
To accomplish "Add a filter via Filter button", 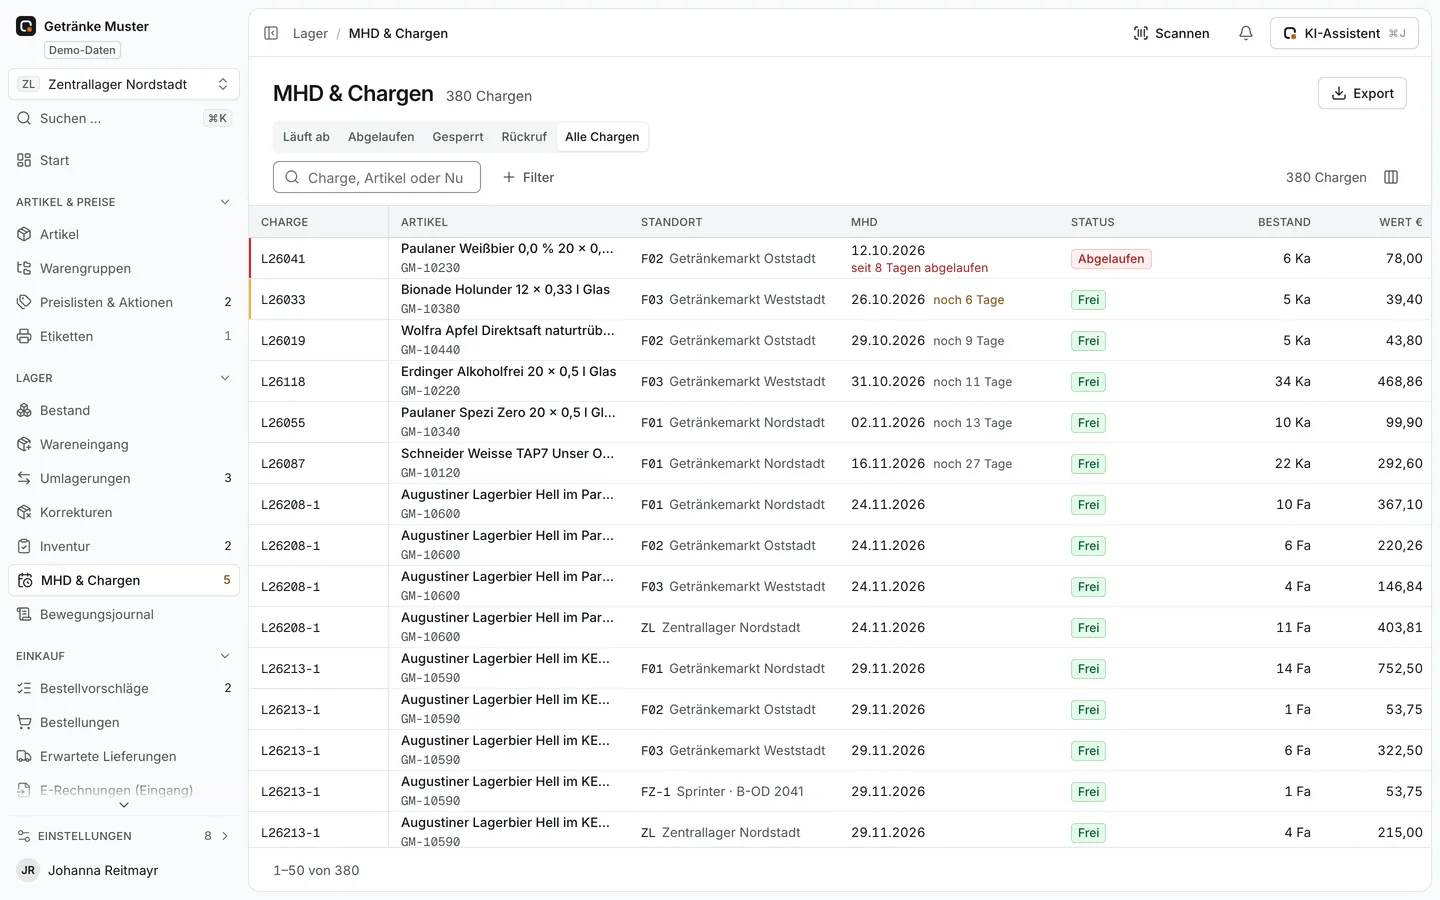I will click(528, 177).
